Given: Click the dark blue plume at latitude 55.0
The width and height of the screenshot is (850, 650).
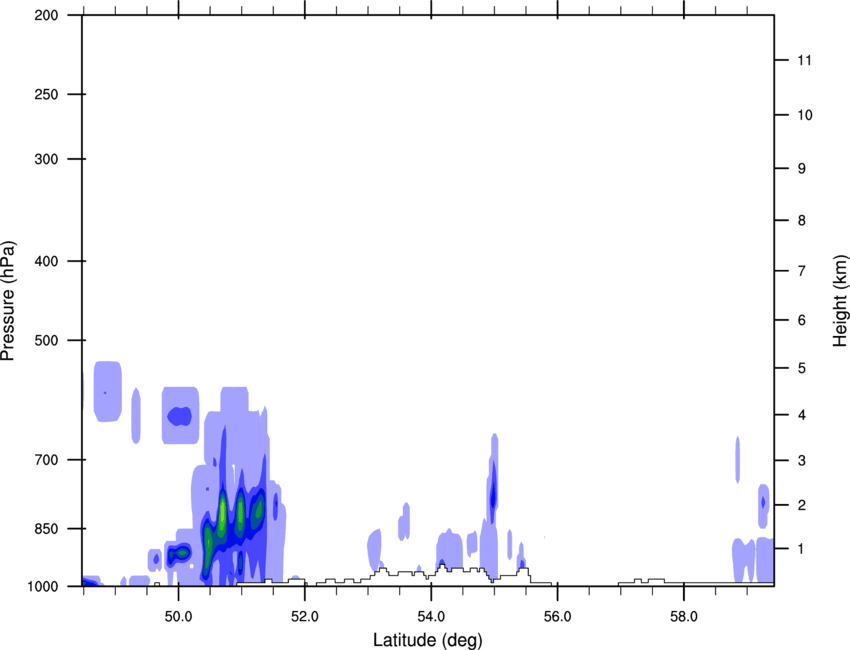Looking at the screenshot, I should click(x=493, y=493).
